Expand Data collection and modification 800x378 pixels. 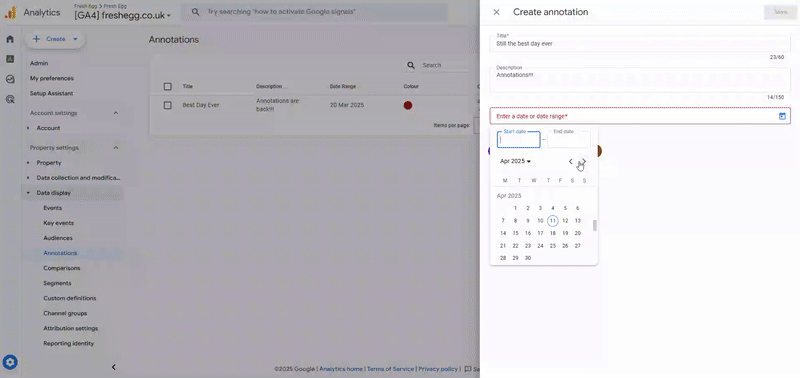tap(28, 178)
